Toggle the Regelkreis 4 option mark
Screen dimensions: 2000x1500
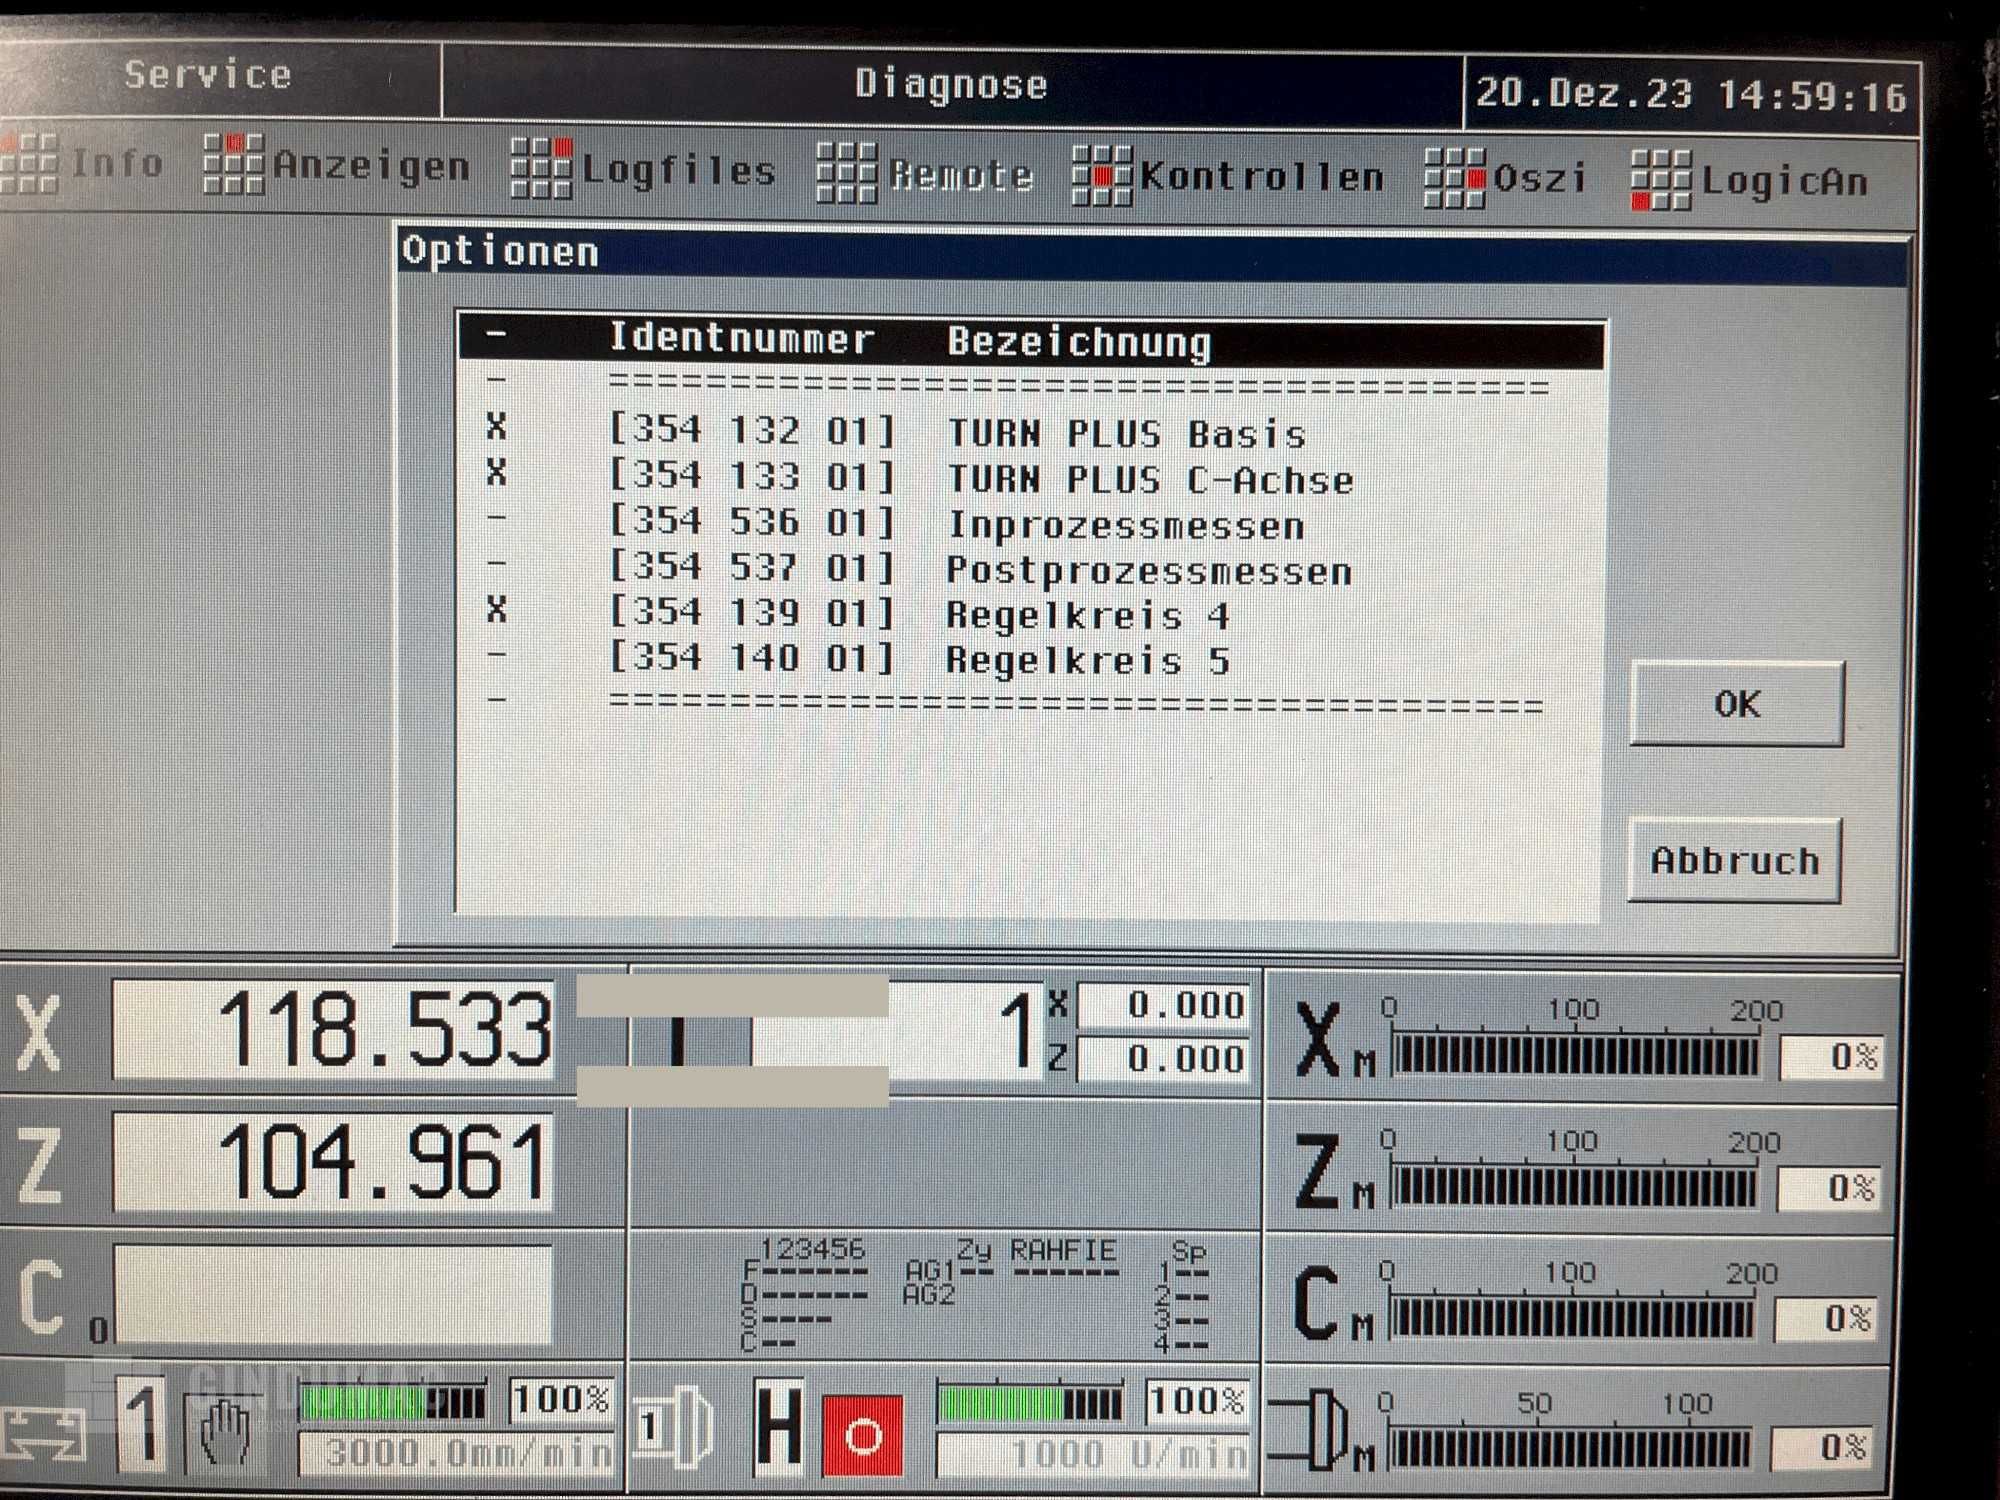point(496,610)
